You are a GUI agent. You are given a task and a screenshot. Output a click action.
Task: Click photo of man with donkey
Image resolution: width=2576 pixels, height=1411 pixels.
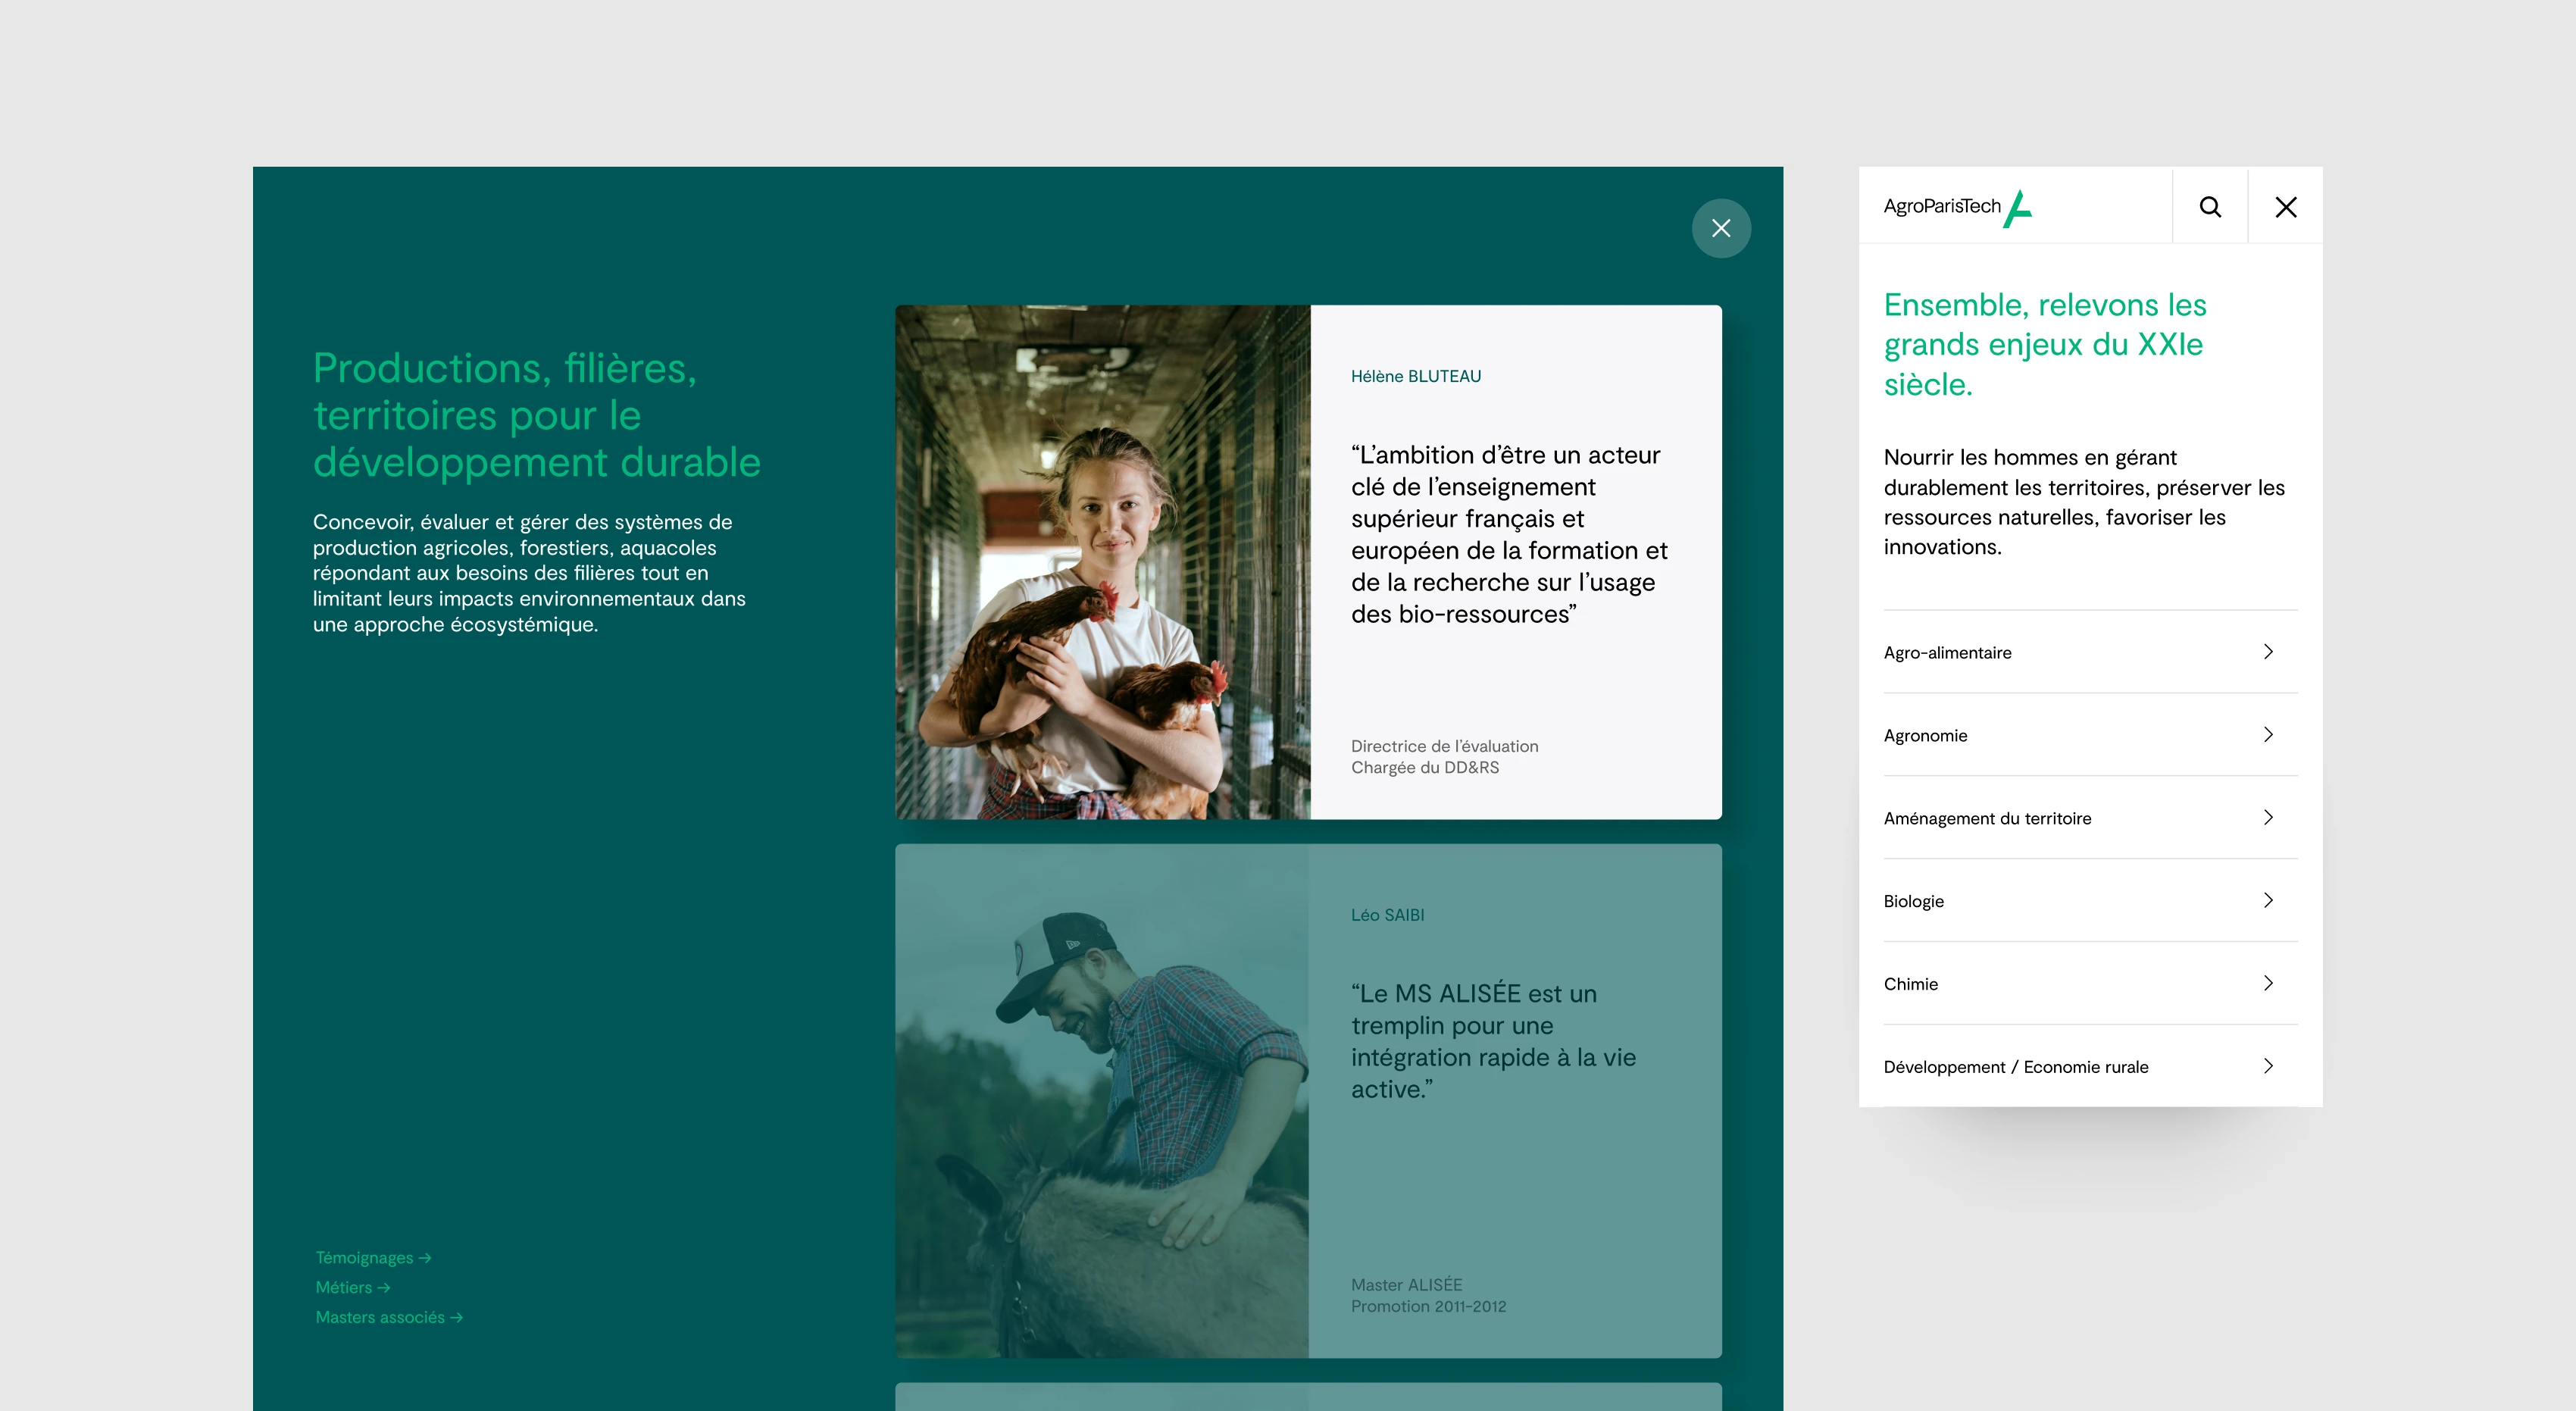1102,1101
